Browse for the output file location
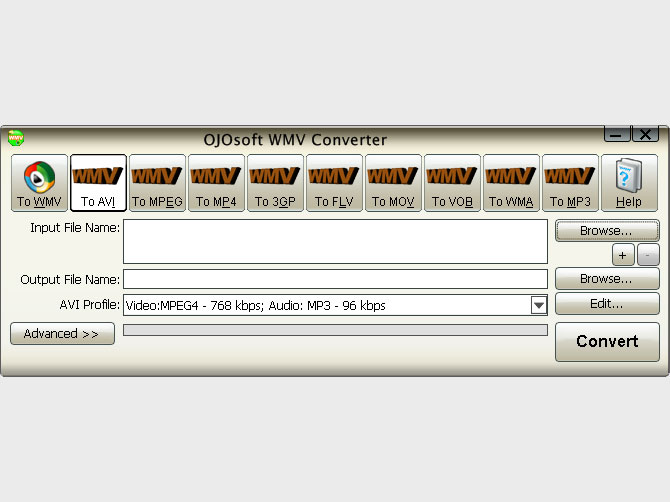Screen dimensions: 670x502 [607, 279]
